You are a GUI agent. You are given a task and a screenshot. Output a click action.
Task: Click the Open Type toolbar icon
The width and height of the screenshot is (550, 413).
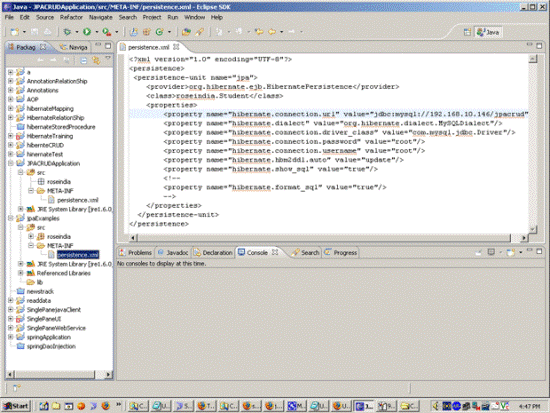186,32
